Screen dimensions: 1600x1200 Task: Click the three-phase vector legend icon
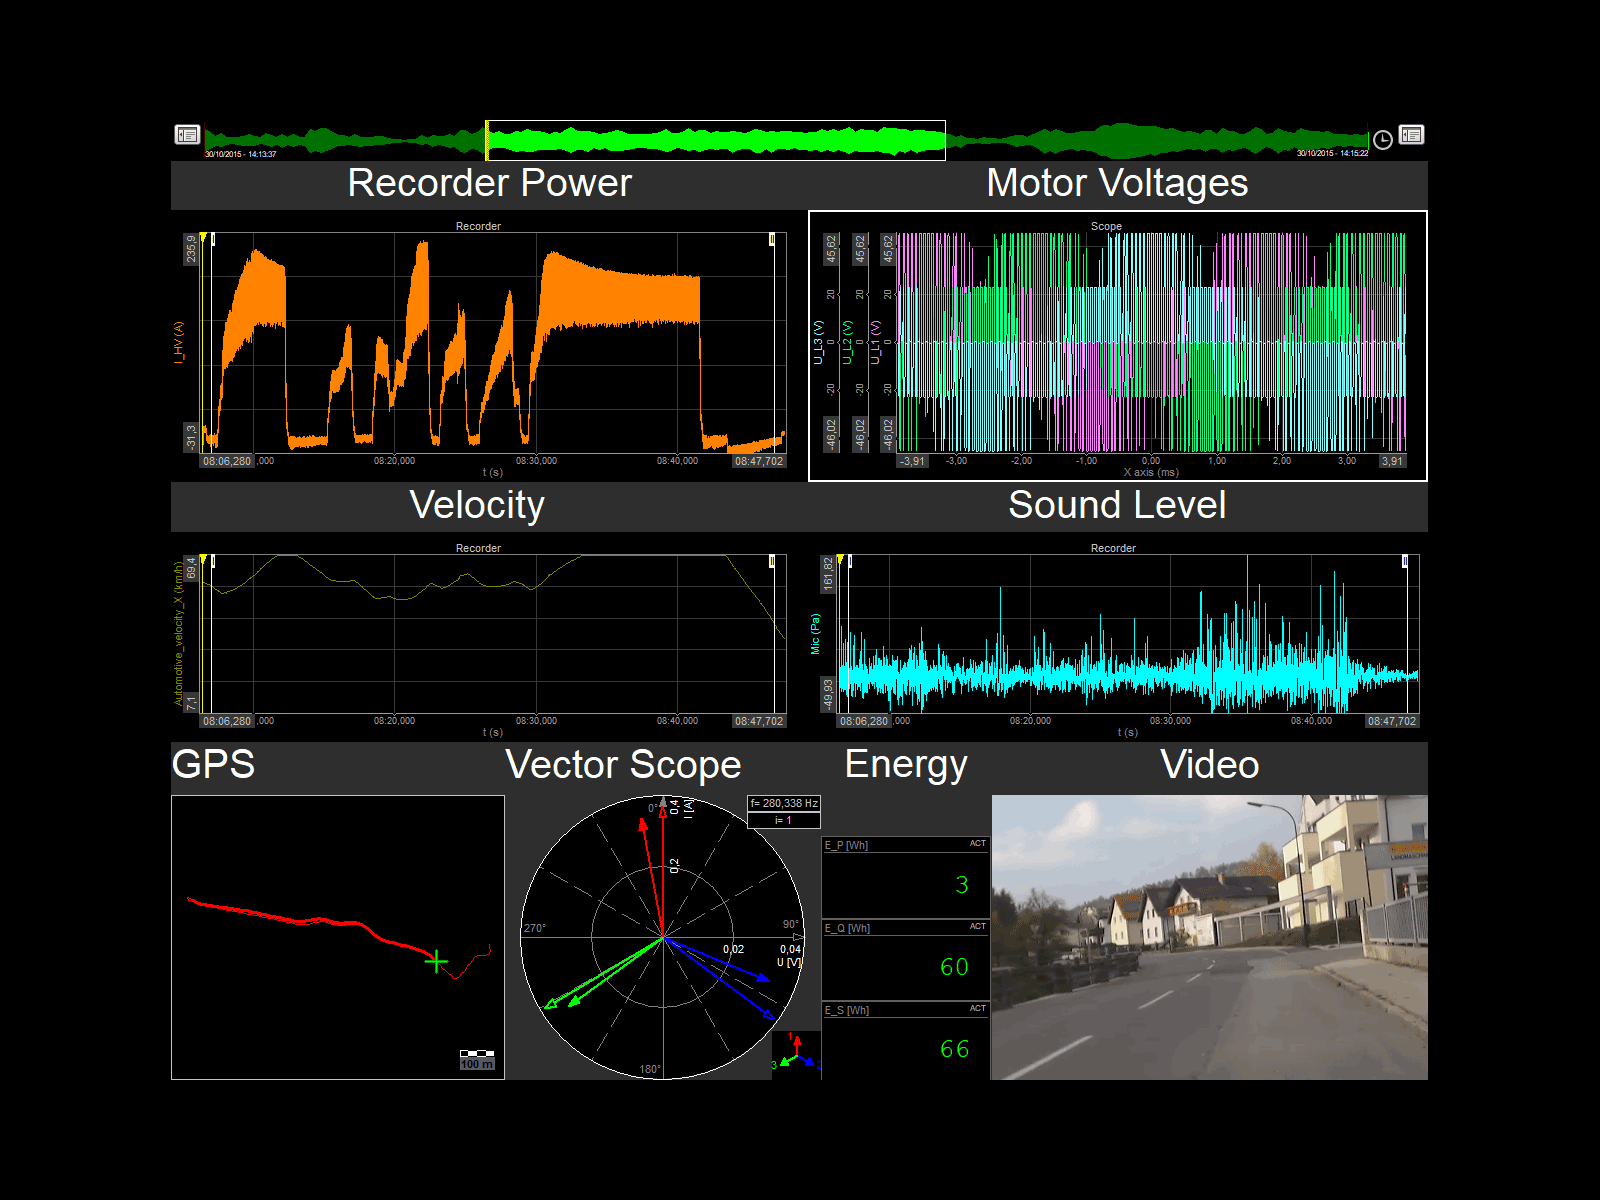[x=797, y=1053]
